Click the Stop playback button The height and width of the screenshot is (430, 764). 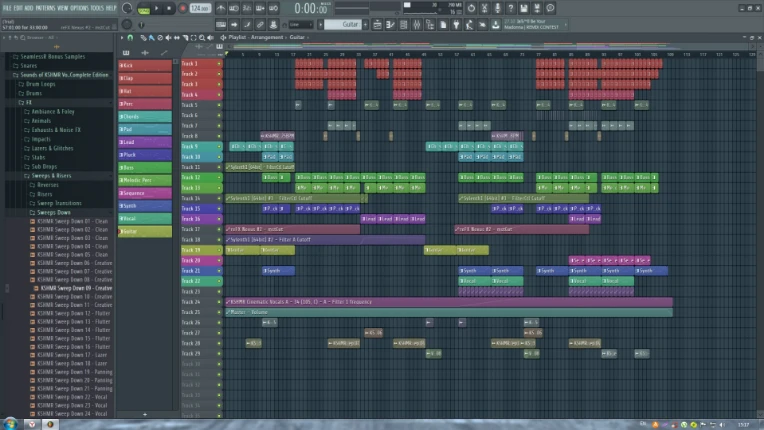pos(169,8)
